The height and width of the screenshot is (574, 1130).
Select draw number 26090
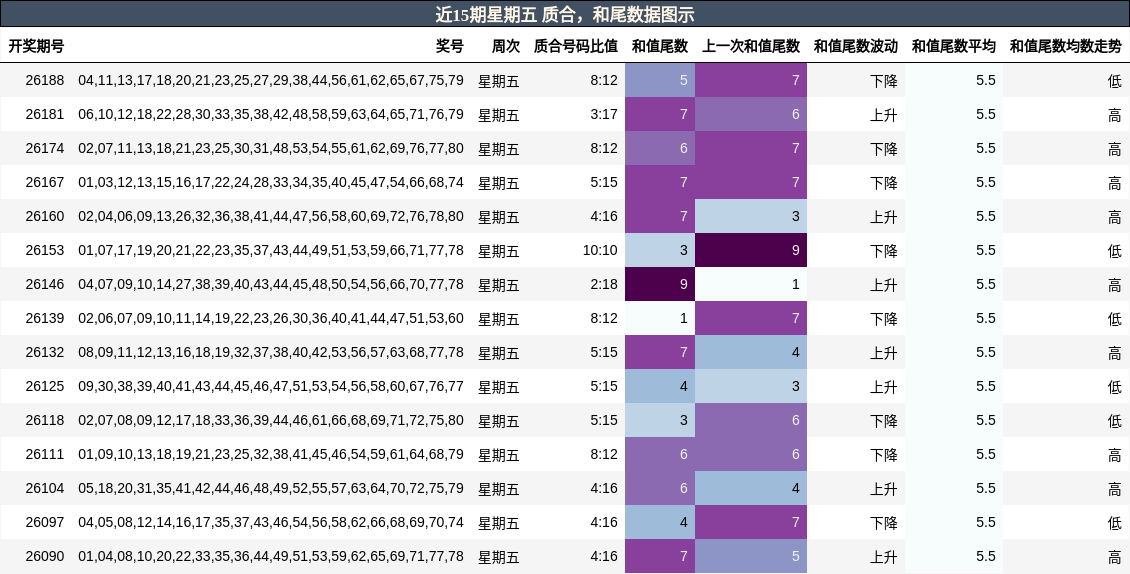point(45,556)
